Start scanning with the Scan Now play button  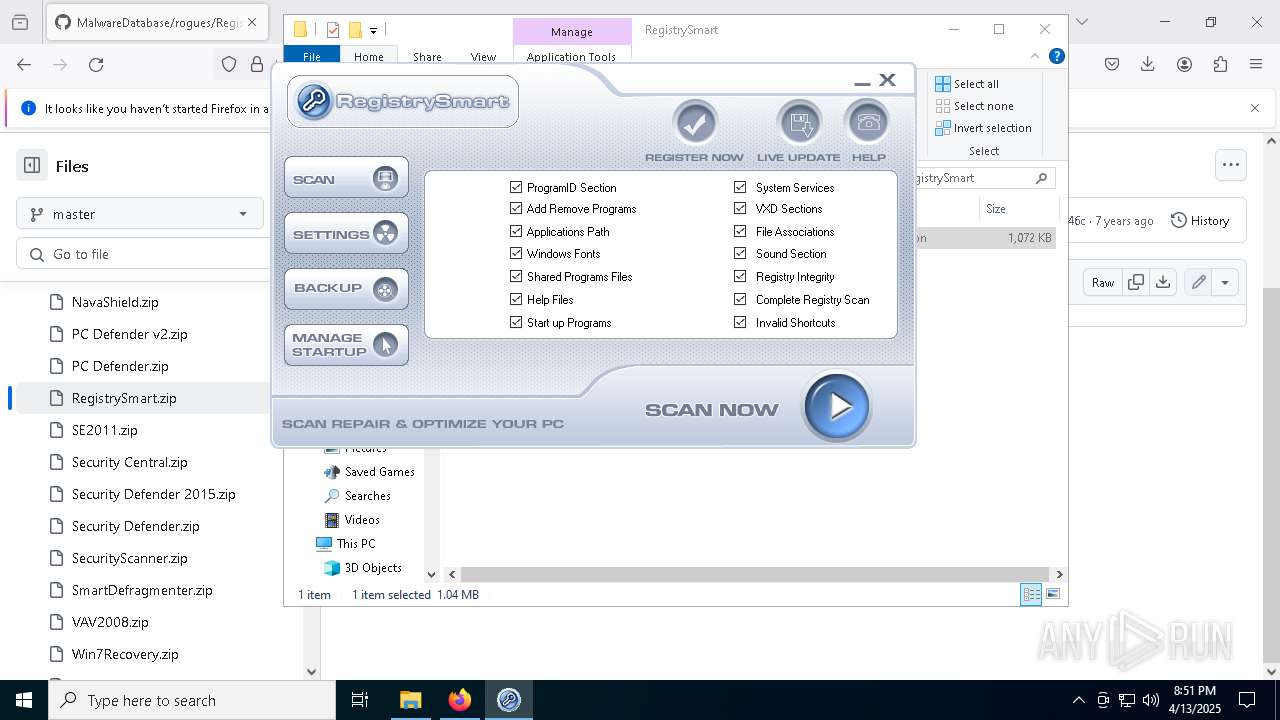pos(837,407)
